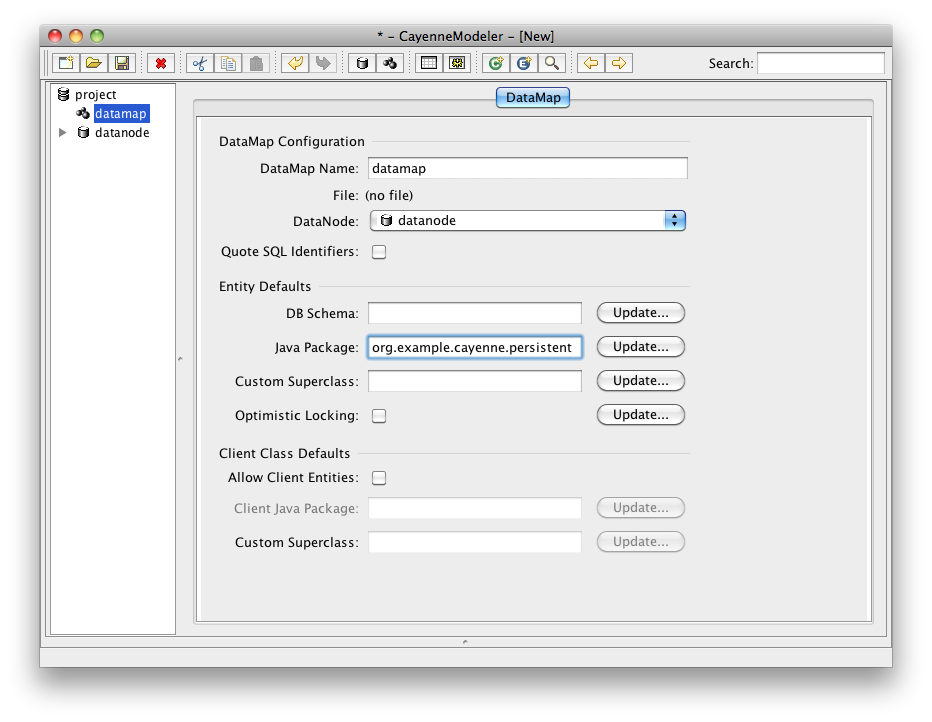The width and height of the screenshot is (932, 722).
Task: Expand the datanode tree item
Action: (63, 132)
